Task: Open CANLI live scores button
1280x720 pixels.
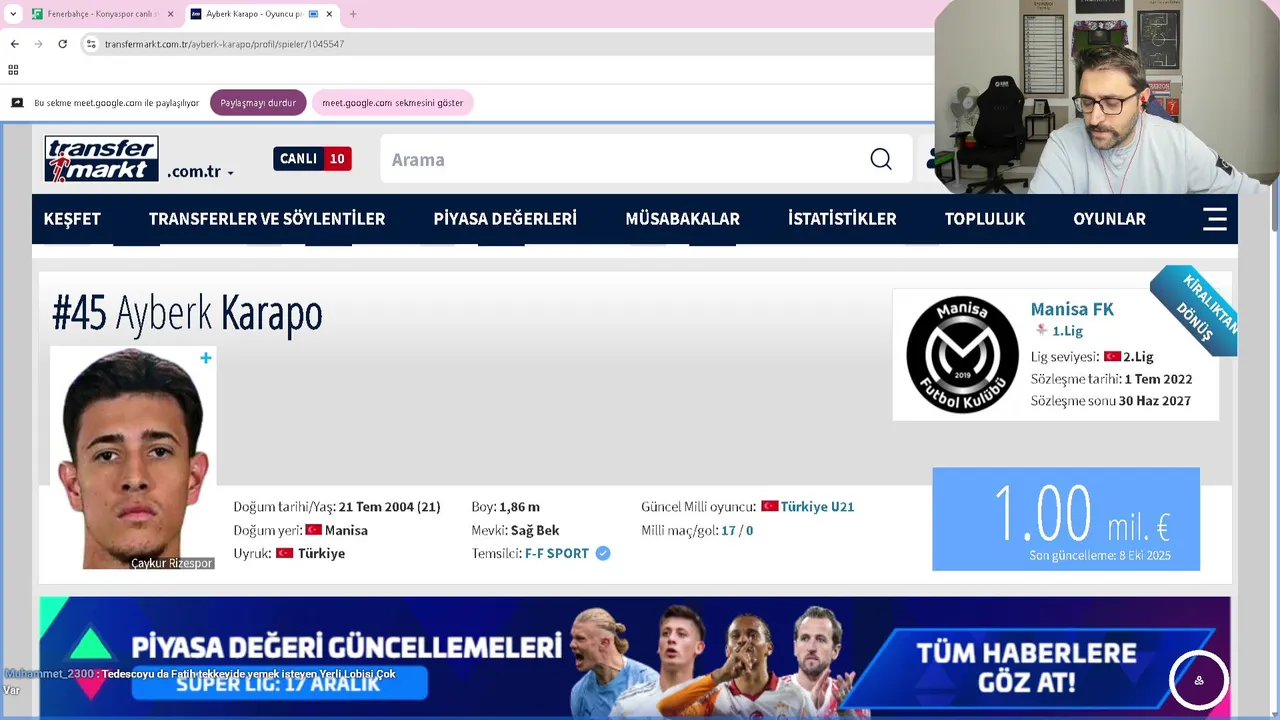Action: 312,159
